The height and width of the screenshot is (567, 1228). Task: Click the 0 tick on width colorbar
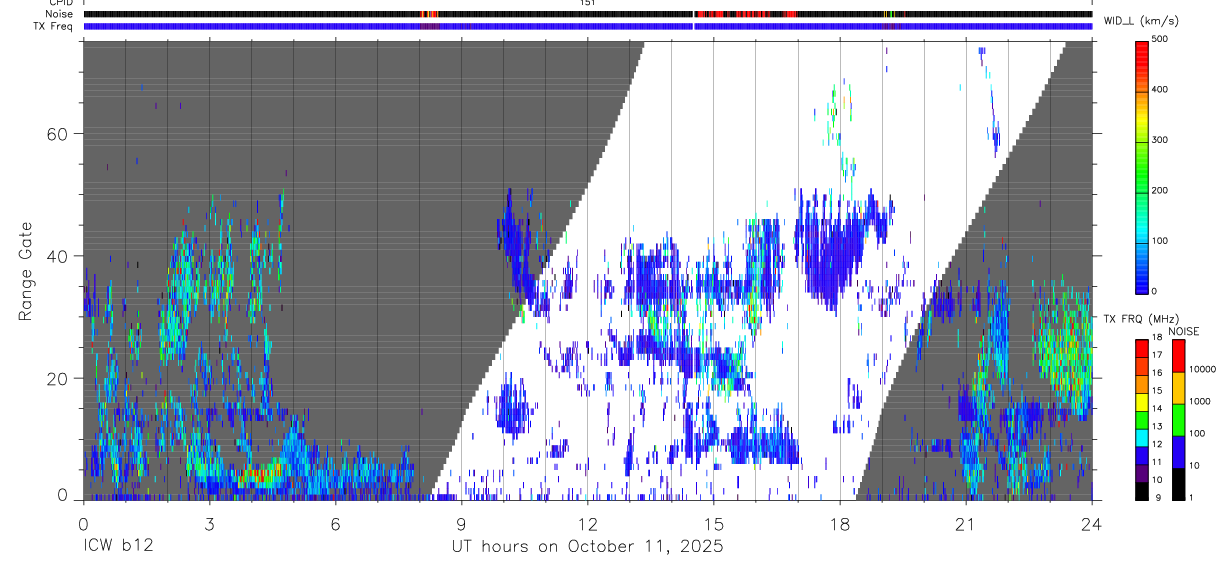tap(1154, 291)
